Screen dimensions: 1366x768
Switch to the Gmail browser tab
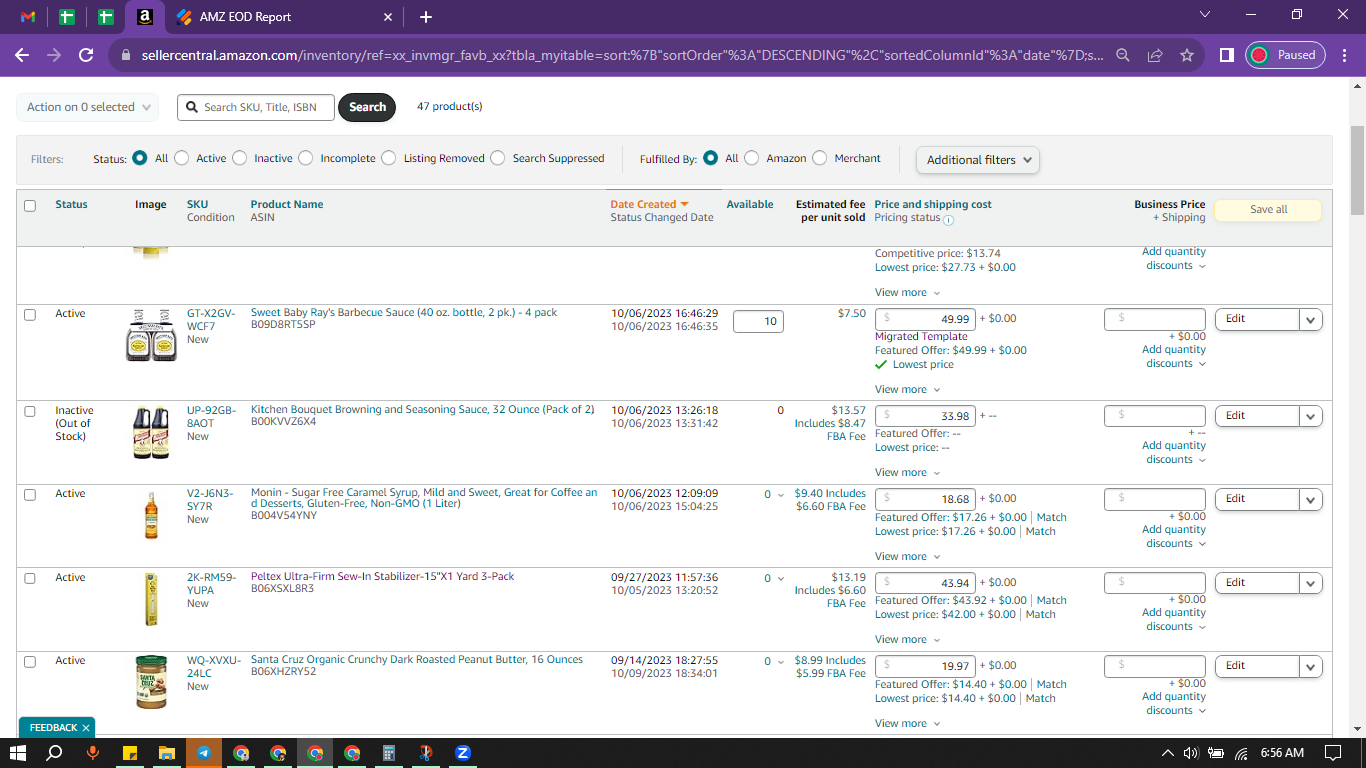[28, 17]
